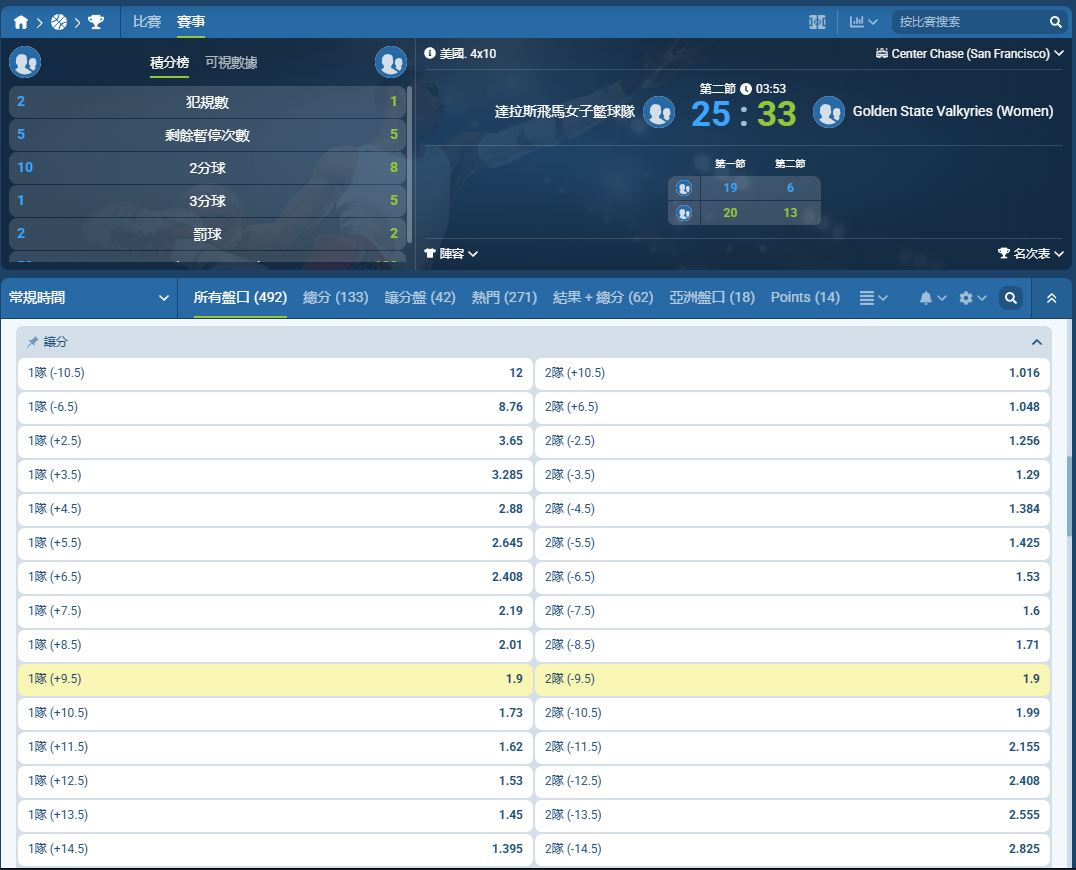The image size is (1076, 870).
Task: Select the 讓分盤 (42) tab
Action: pyautogui.click(x=420, y=298)
